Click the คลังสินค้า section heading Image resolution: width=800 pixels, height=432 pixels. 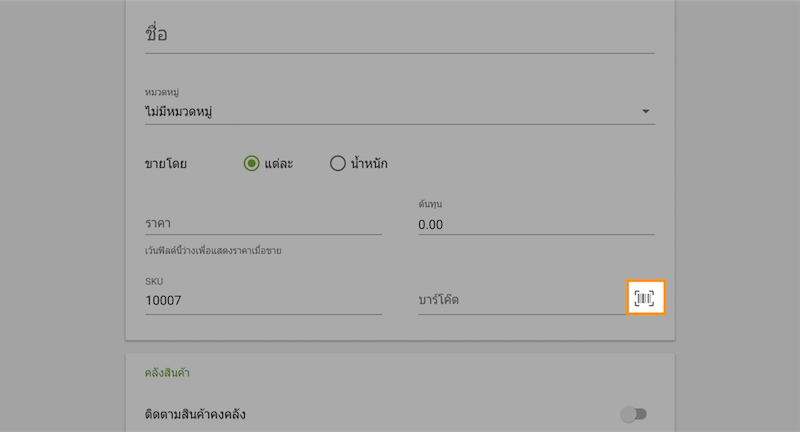tap(167, 373)
